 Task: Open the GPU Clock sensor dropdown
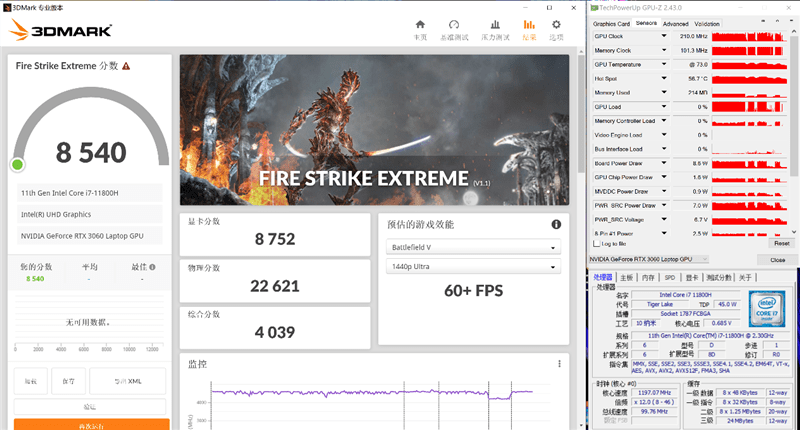664,36
